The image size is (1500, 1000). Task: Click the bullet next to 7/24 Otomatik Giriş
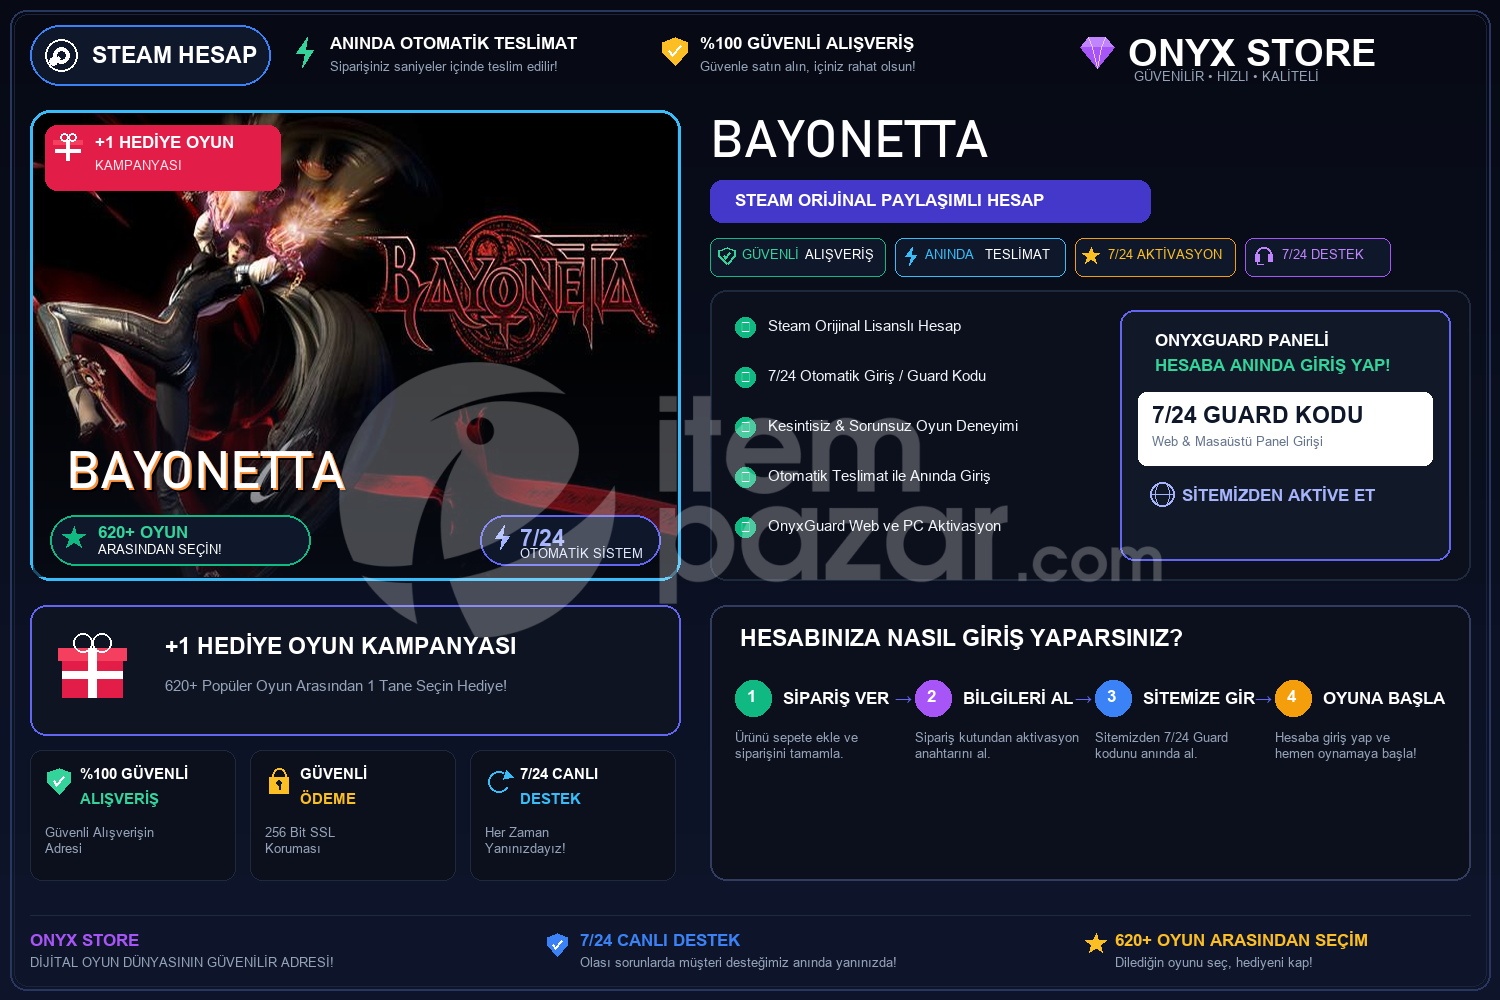coord(745,377)
